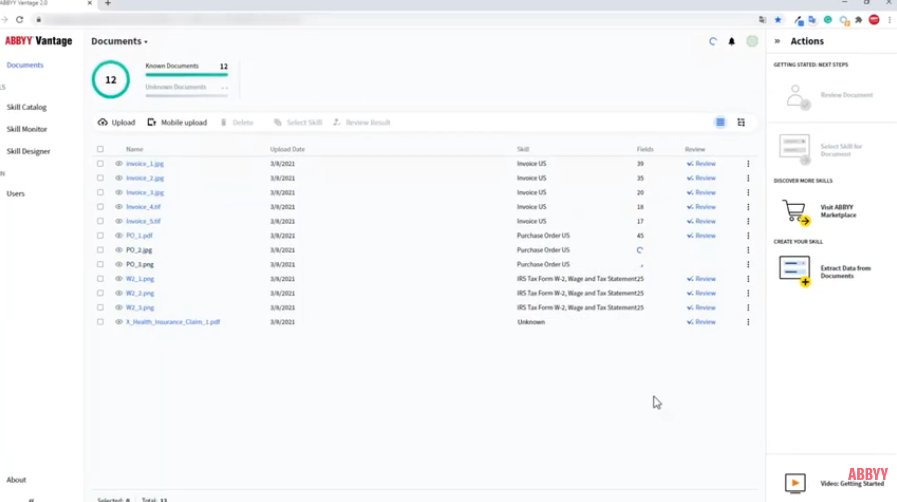Open the invoice_1.jpg document link

[x=145, y=164]
